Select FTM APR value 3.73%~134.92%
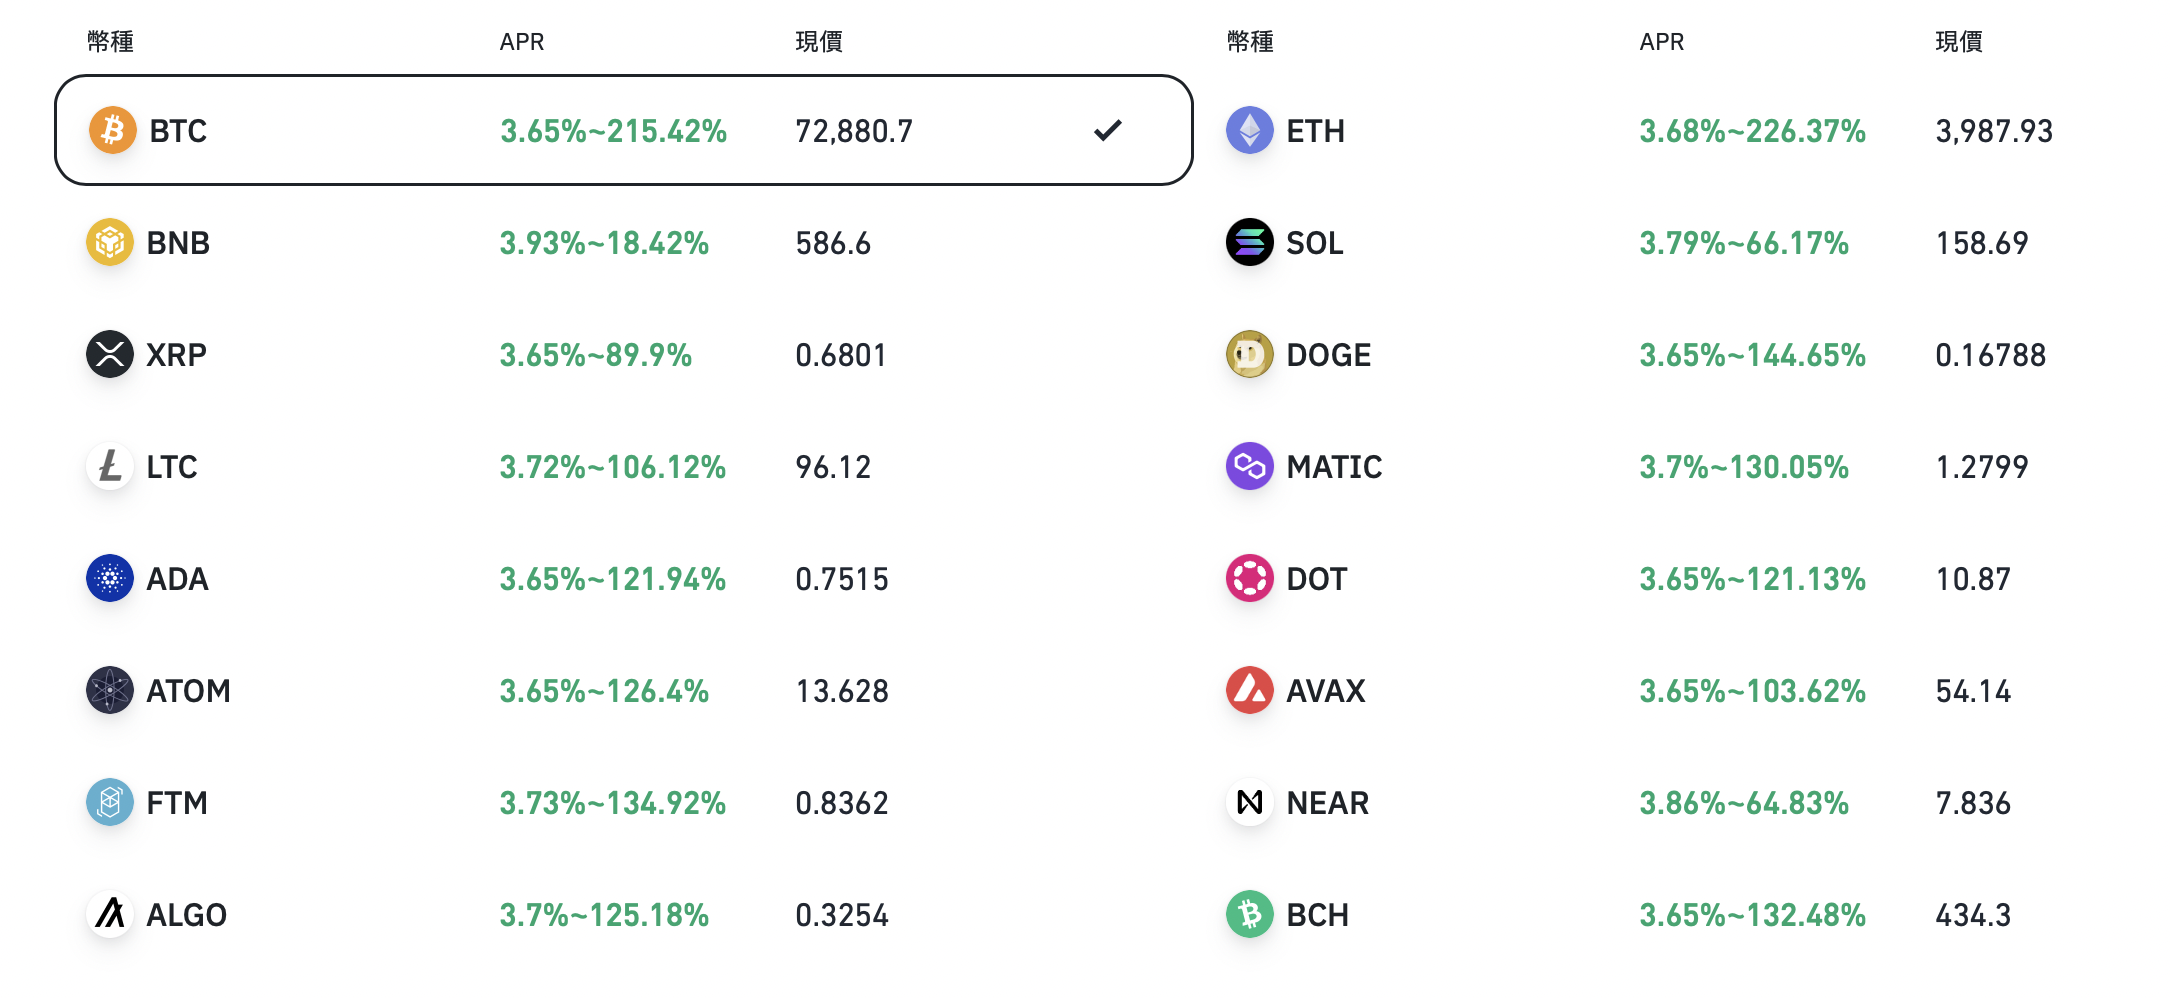The height and width of the screenshot is (998, 2170). click(x=612, y=803)
